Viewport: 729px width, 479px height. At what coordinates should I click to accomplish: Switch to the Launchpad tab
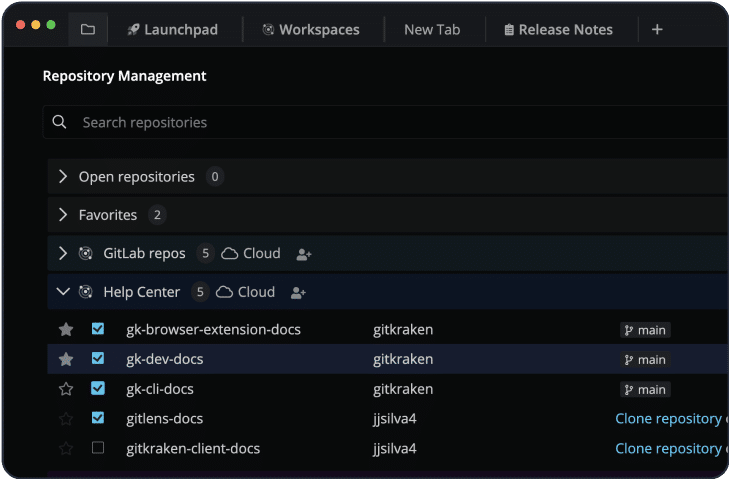(172, 29)
